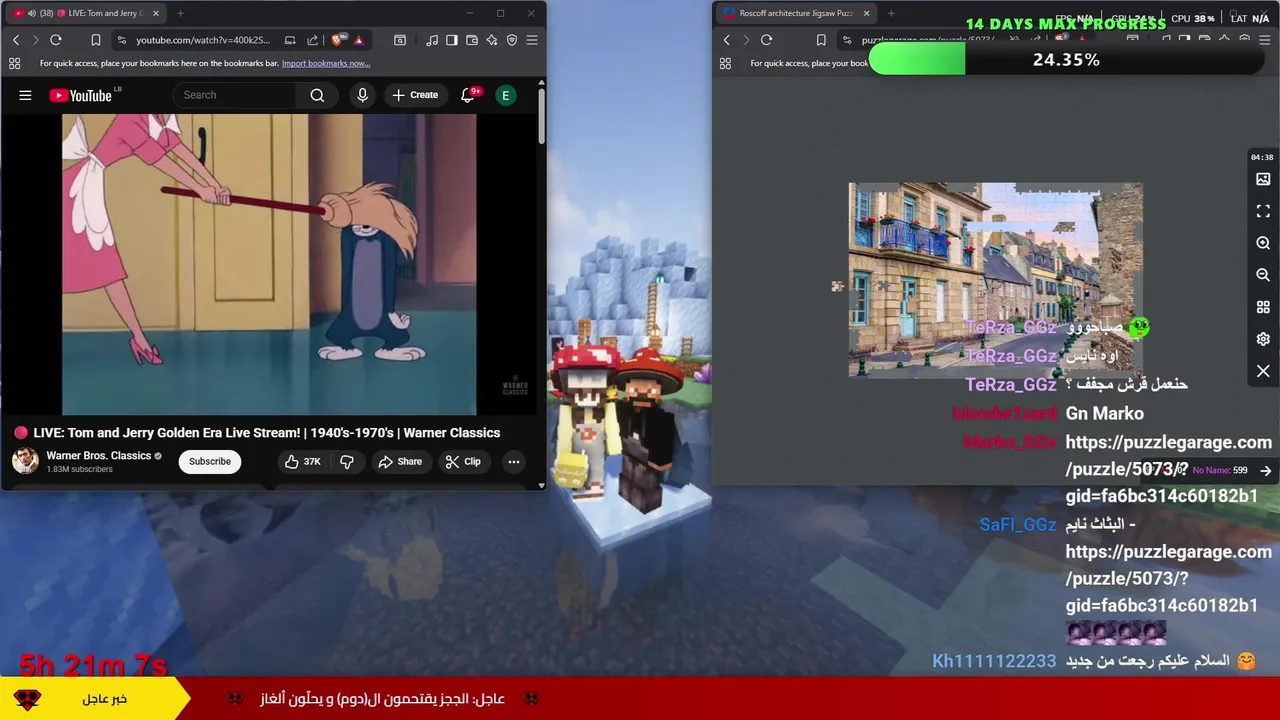1280x720 pixels.
Task: Close the Roscoff architecture Jigsaw tab
Action: [x=866, y=13]
